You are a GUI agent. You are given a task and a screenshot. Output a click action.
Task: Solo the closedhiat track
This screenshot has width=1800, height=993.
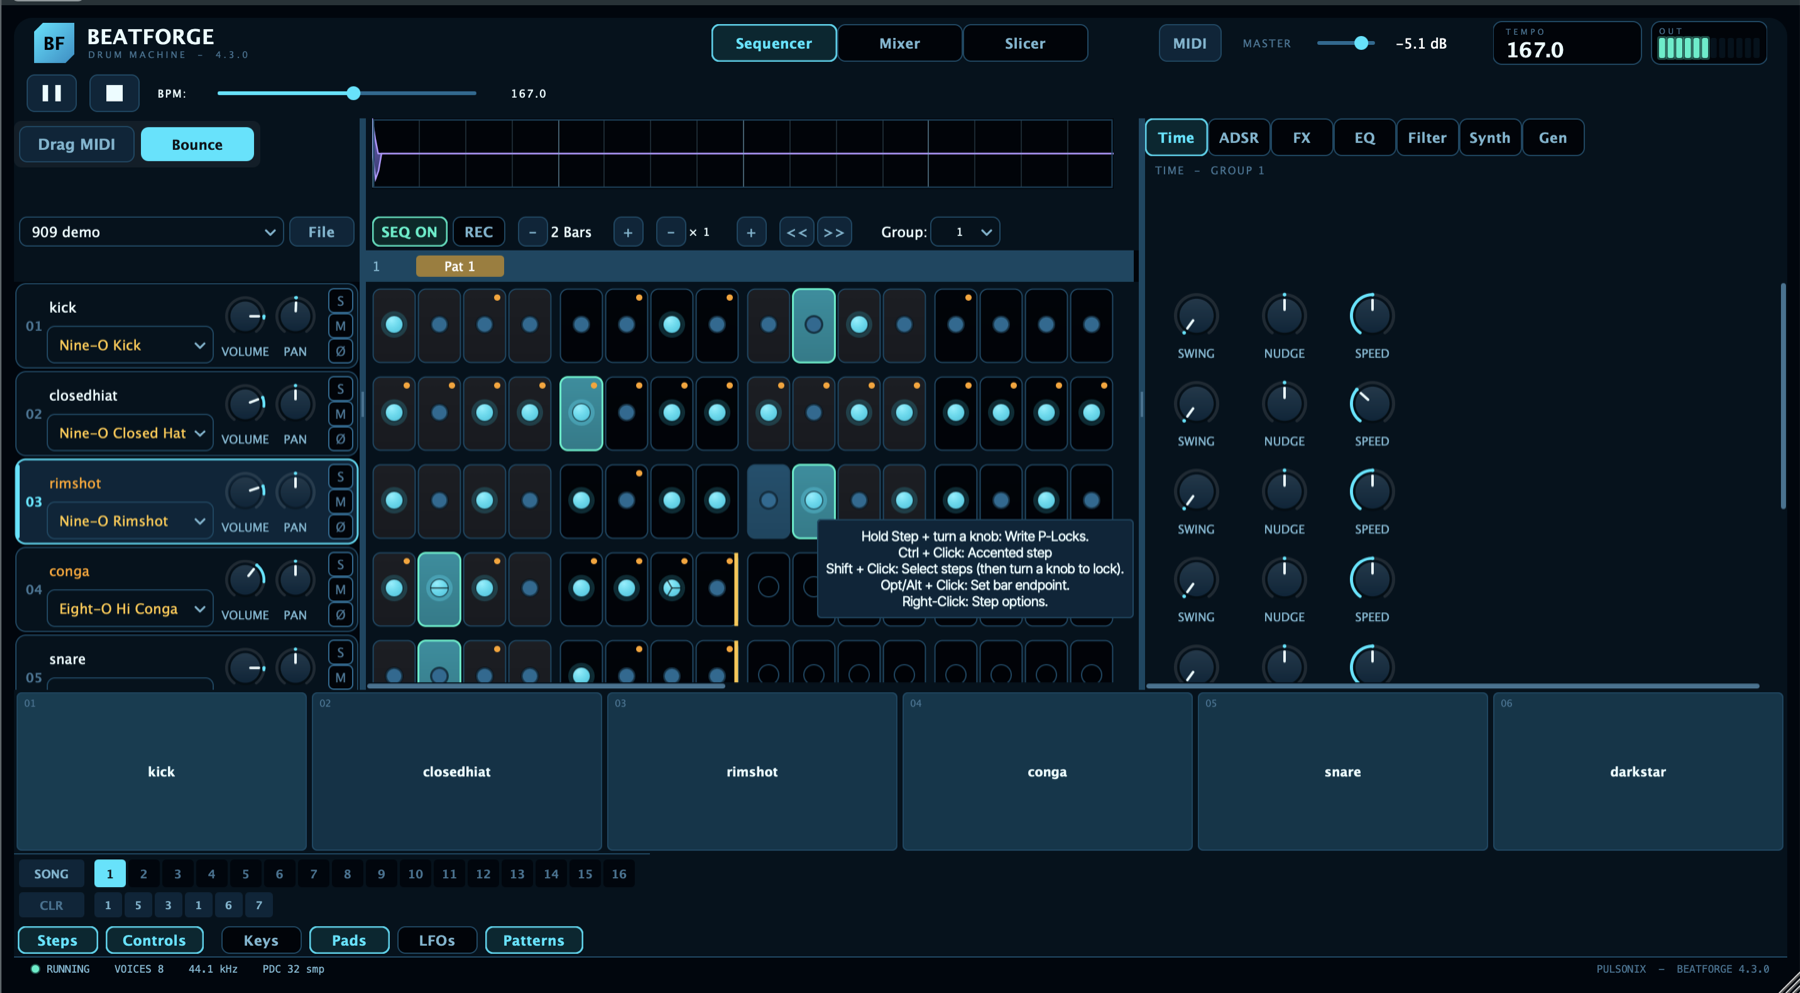(x=340, y=389)
